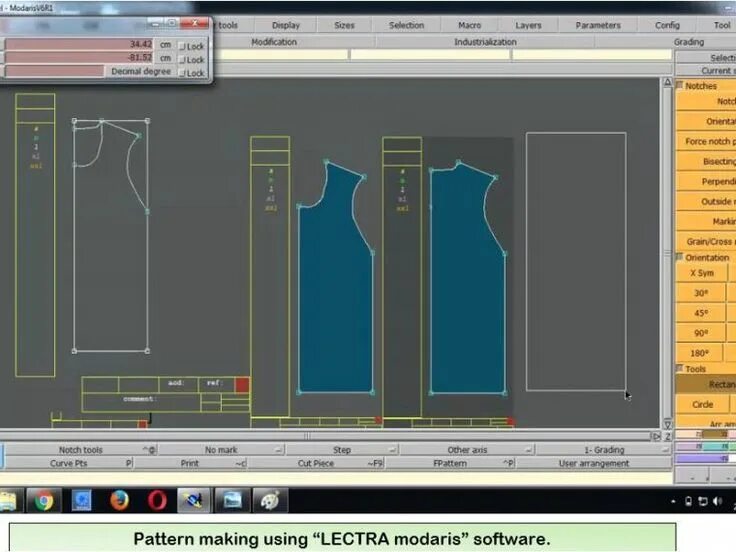This screenshot has height=552, width=736.
Task: Click the Decimal degree input field
Action: pos(54,71)
